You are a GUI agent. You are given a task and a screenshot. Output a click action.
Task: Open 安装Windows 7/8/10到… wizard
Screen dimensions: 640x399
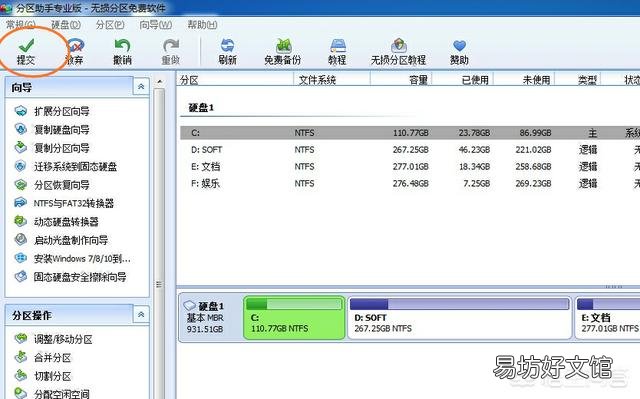(x=82, y=259)
